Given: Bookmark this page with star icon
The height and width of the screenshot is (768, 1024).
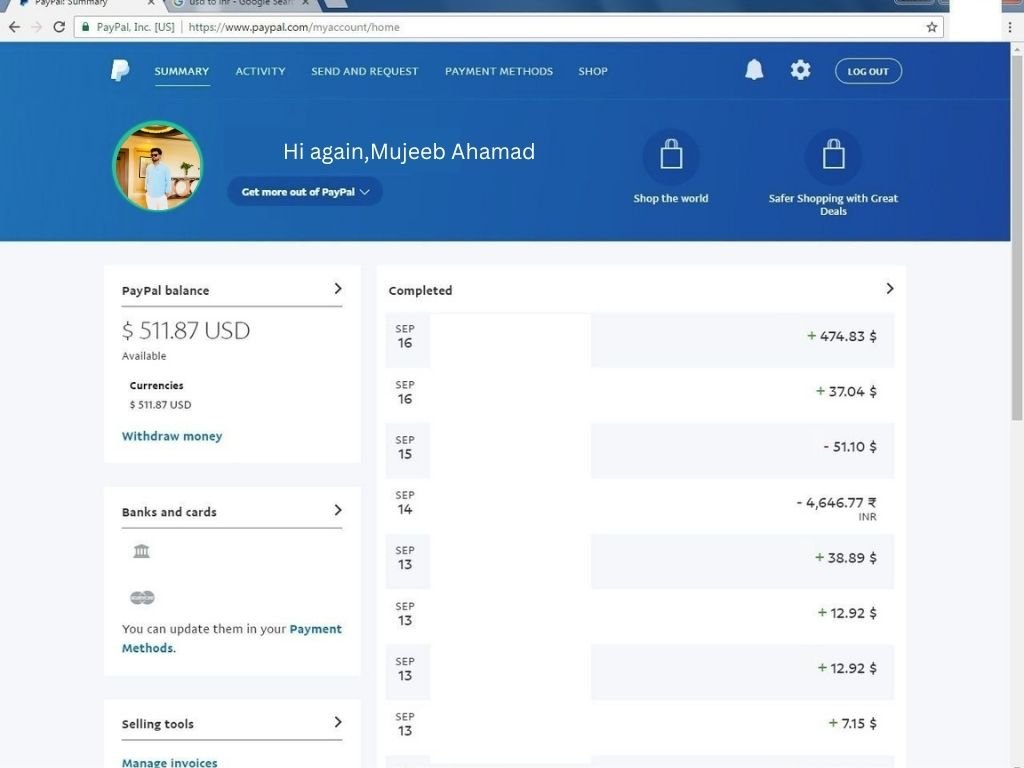Looking at the screenshot, I should pyautogui.click(x=932, y=27).
